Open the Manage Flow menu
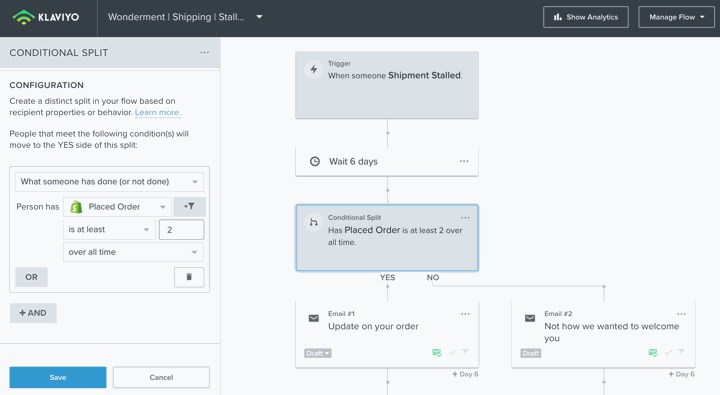 pos(676,17)
